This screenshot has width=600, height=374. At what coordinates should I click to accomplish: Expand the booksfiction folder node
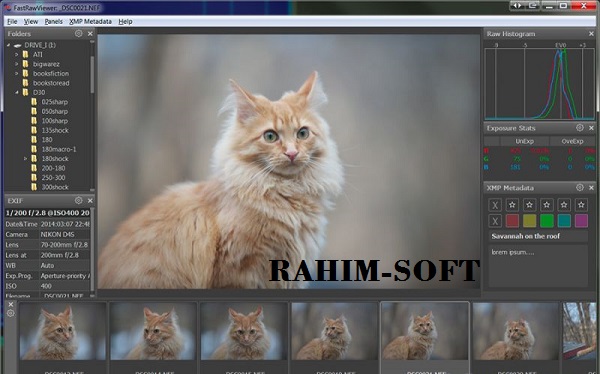(16, 73)
